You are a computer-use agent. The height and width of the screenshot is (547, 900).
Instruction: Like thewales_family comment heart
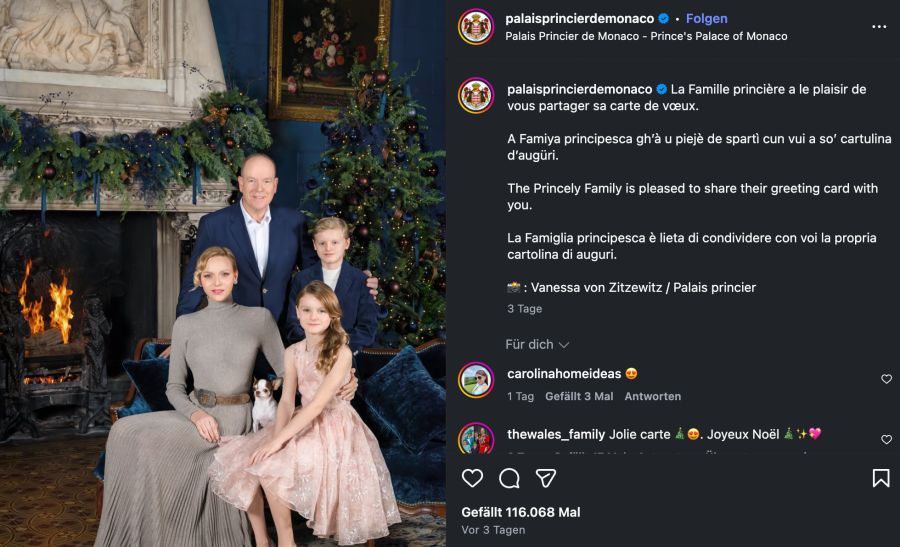[x=886, y=439]
